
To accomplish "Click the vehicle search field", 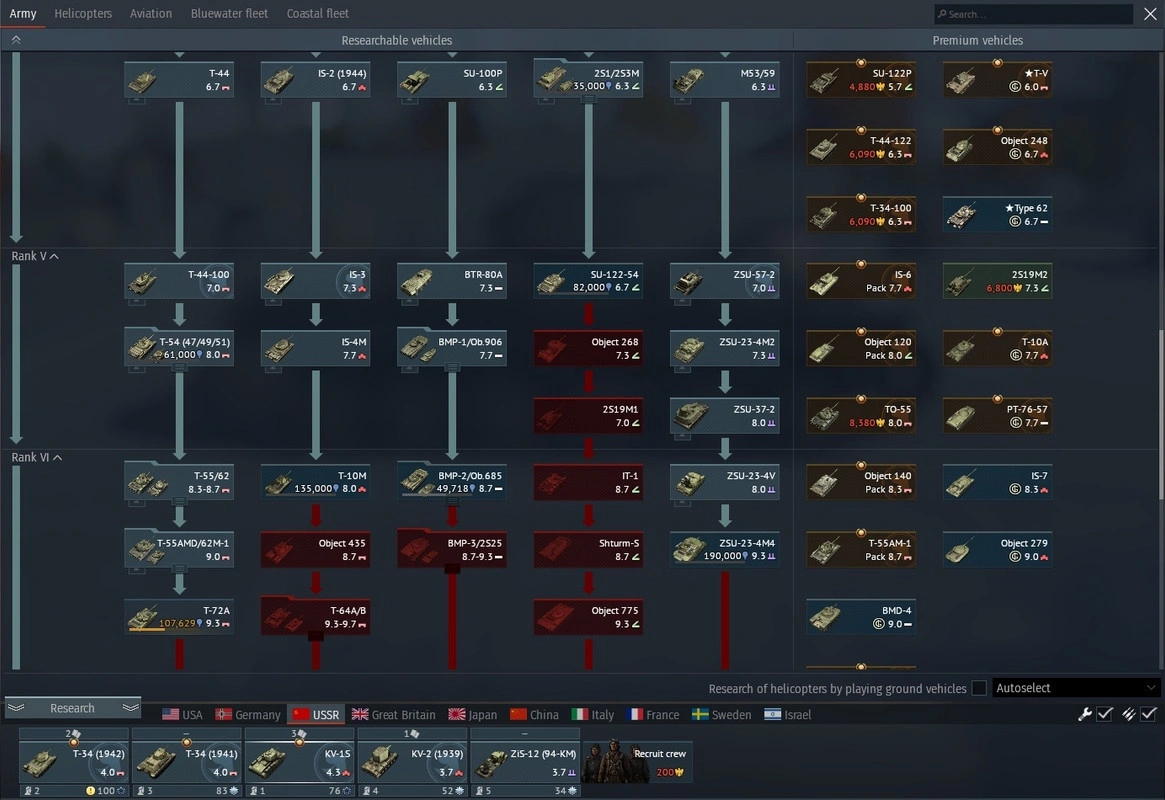I will [x=1035, y=14].
